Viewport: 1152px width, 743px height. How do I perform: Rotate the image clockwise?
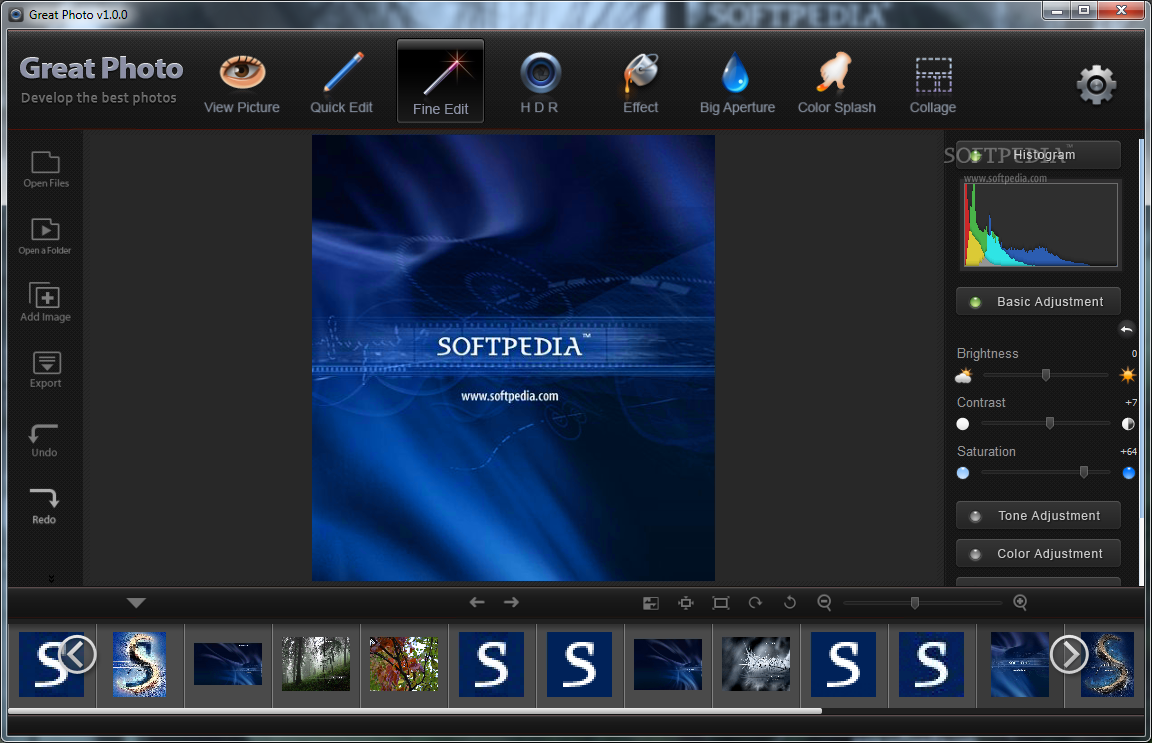click(755, 603)
